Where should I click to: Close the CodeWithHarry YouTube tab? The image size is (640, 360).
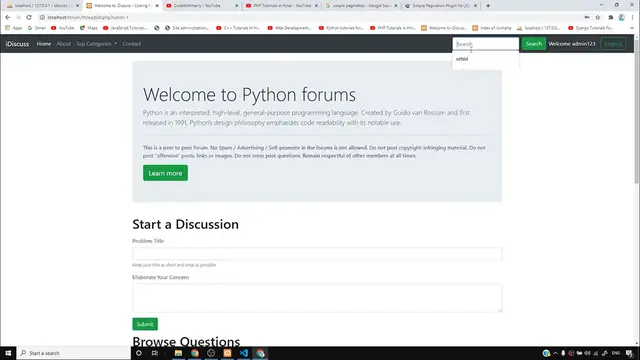[236, 6]
